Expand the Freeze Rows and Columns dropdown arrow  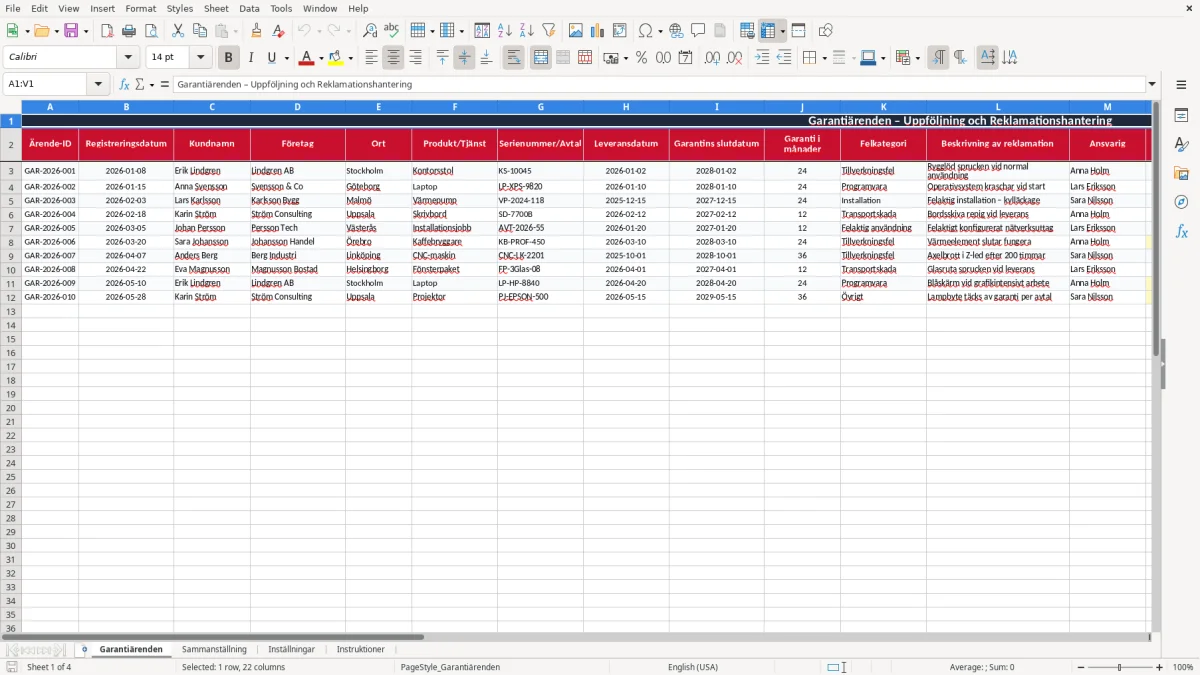click(783, 31)
